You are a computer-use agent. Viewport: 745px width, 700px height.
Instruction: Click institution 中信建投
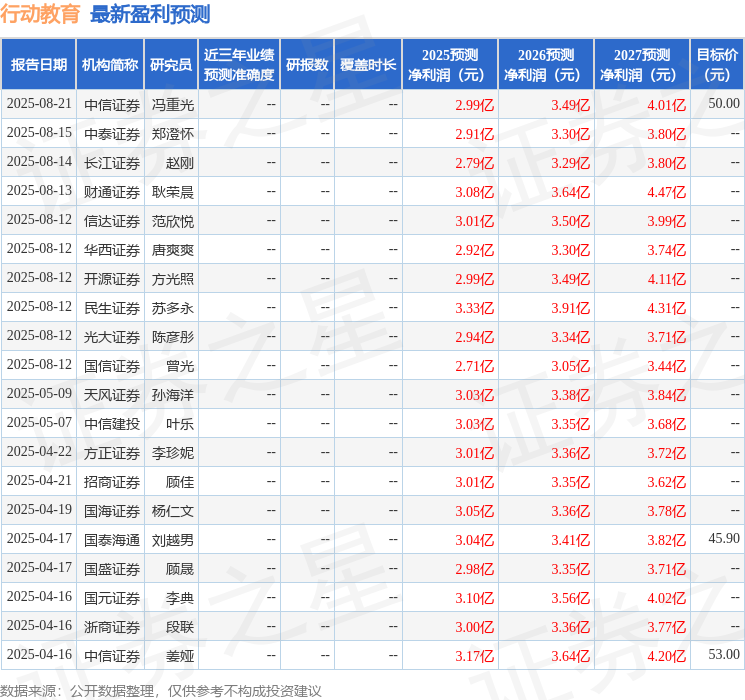pos(112,423)
